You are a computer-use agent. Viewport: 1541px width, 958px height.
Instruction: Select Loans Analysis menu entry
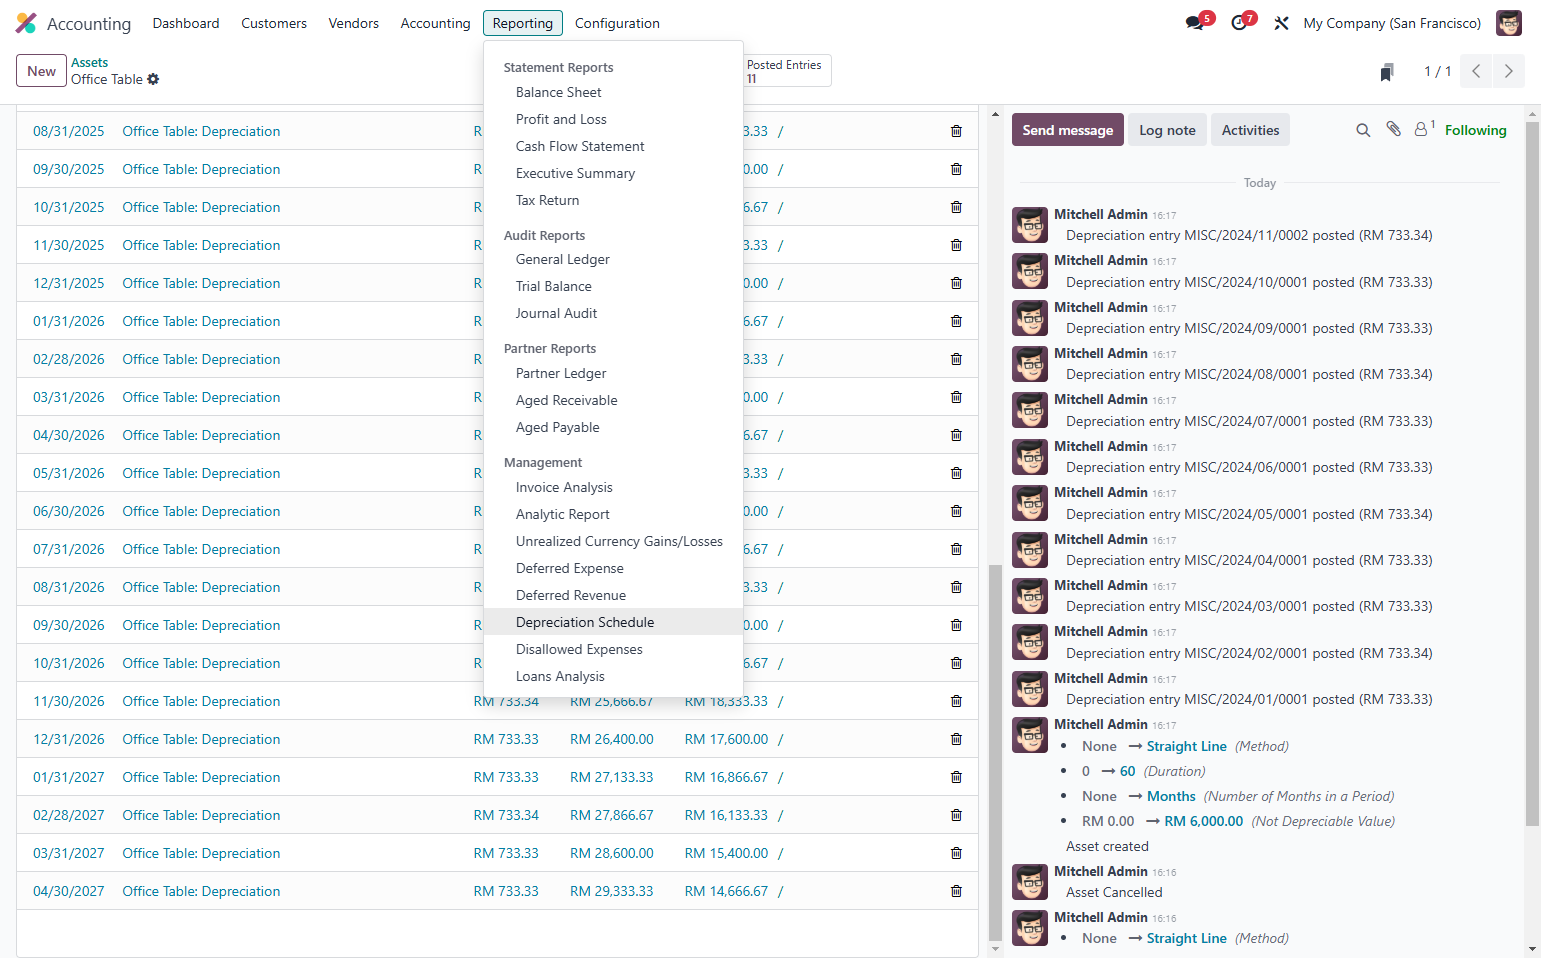click(x=613, y=676)
